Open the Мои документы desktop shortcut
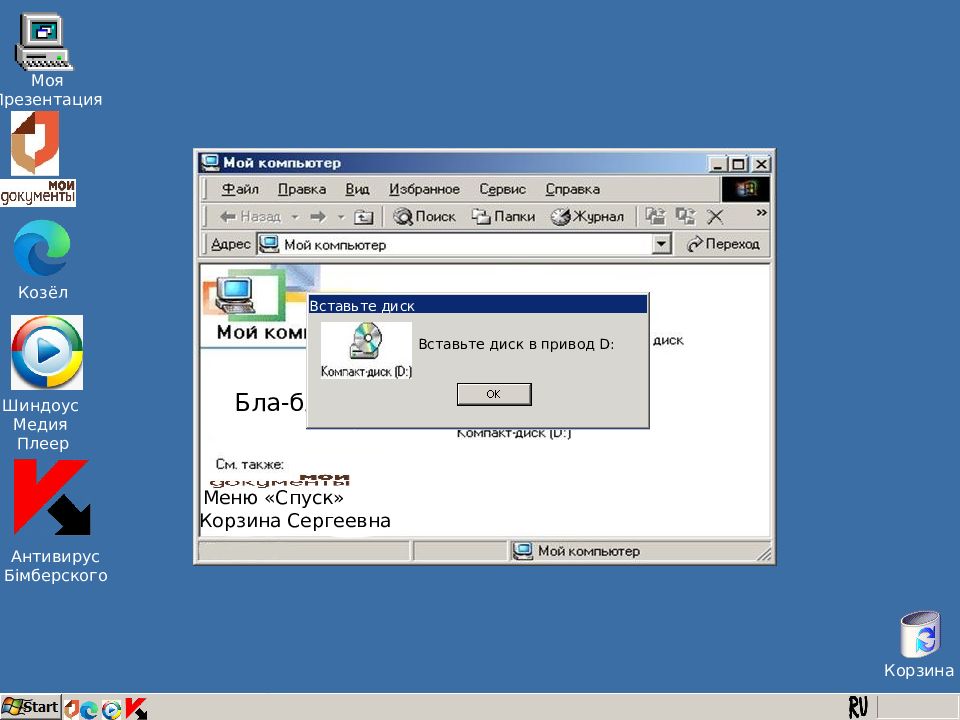 click(x=37, y=158)
